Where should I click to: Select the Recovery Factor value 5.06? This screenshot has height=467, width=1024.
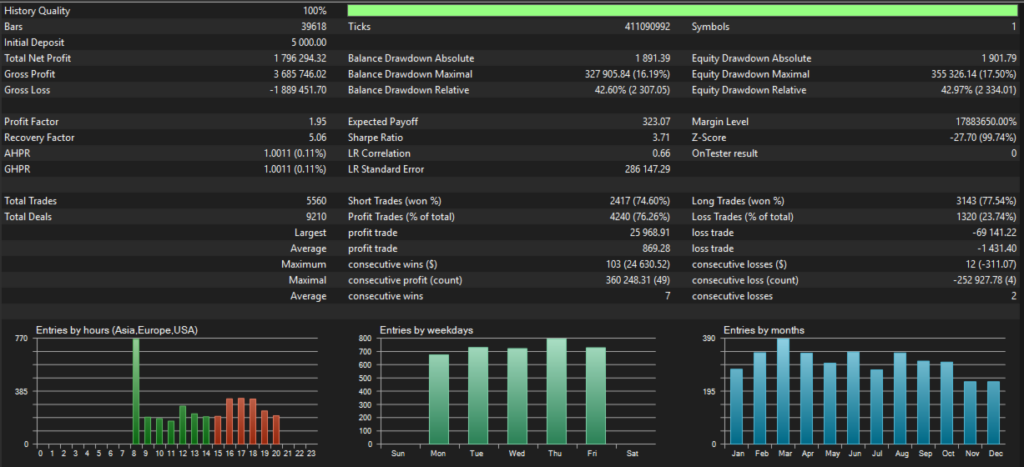[318, 138]
